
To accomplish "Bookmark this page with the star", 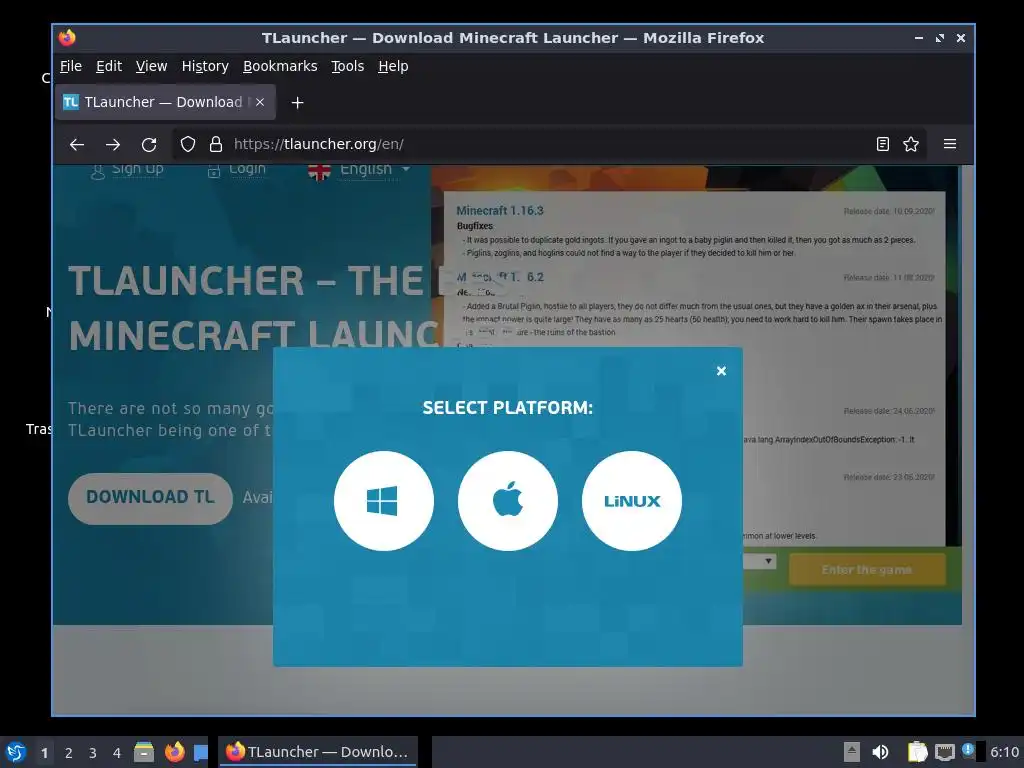I will pos(911,144).
